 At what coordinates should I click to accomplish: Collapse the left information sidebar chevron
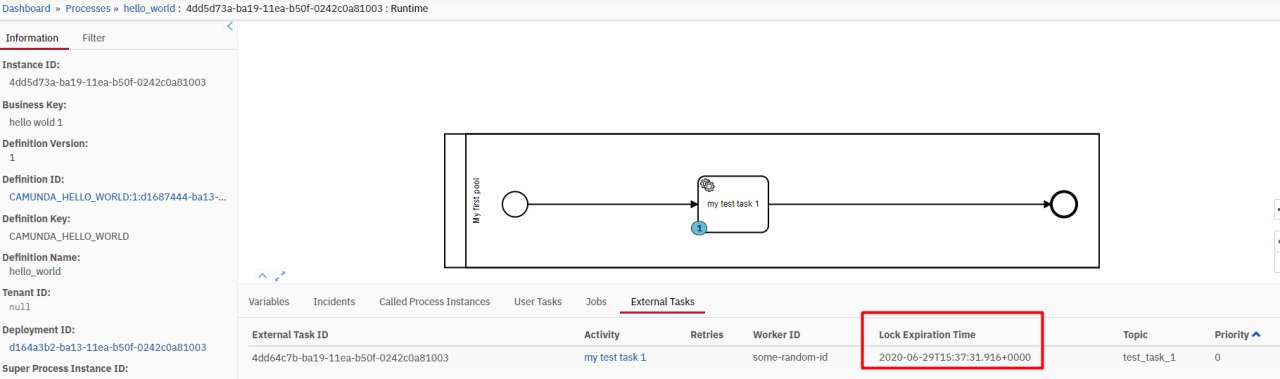coord(231,26)
